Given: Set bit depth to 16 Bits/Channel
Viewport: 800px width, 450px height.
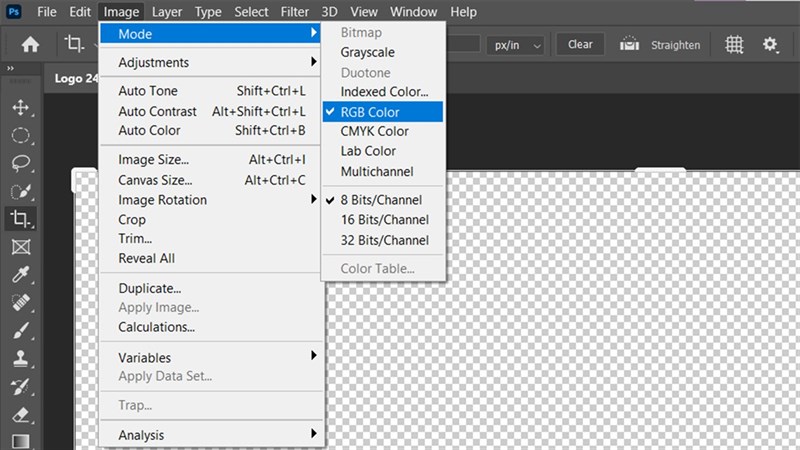Looking at the screenshot, I should 384,220.
